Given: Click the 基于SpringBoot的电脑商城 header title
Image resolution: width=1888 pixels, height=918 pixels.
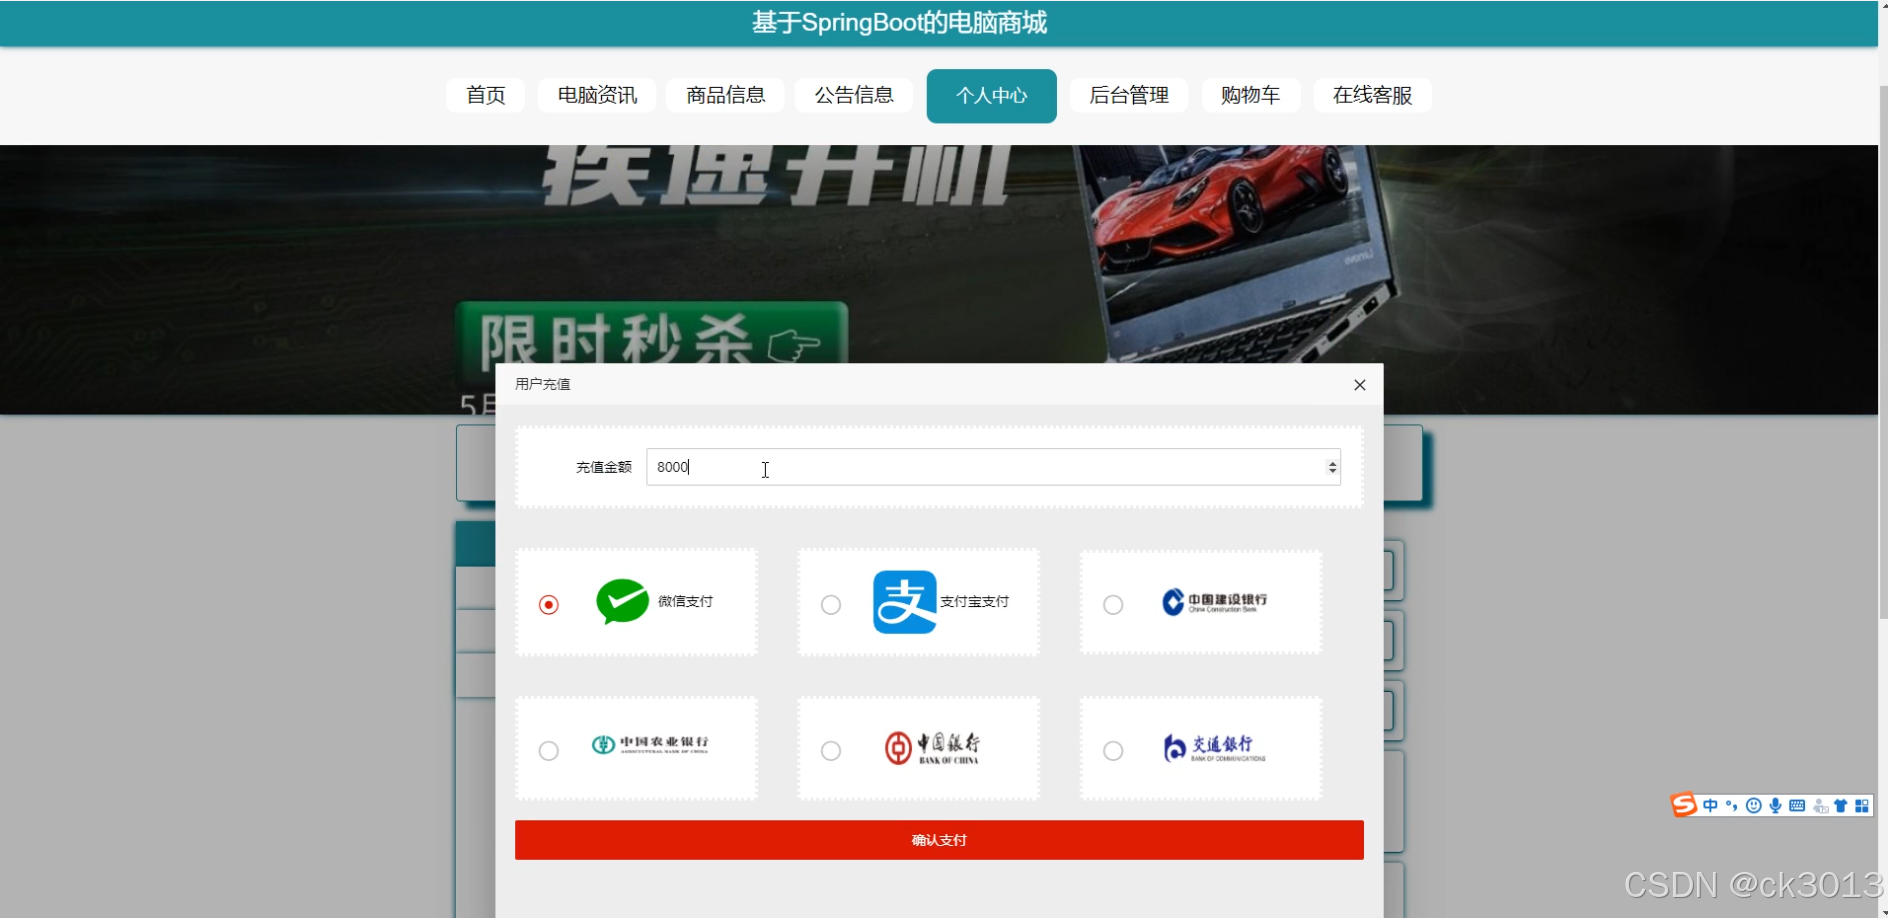Looking at the screenshot, I should click(899, 22).
